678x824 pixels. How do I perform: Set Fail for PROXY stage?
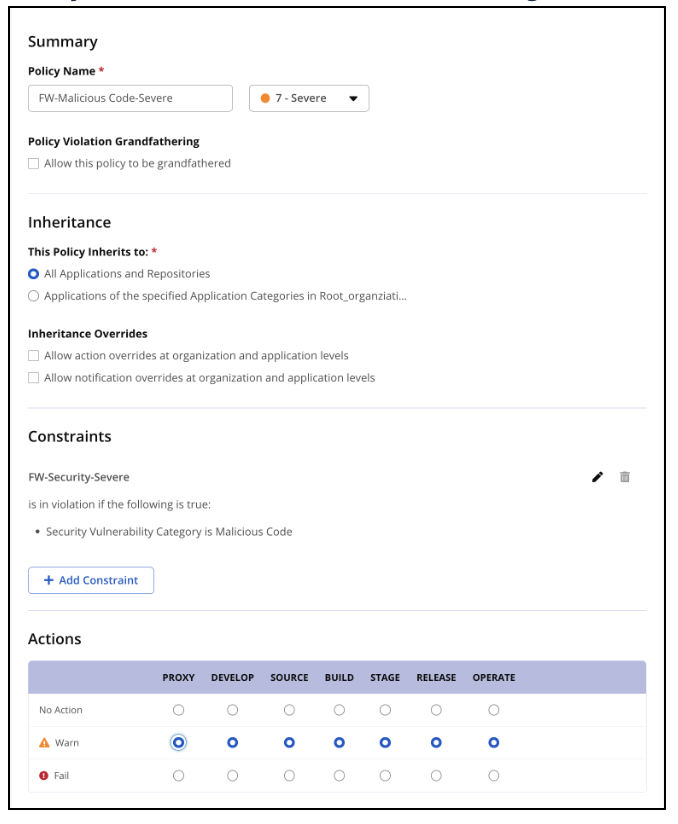(x=179, y=776)
